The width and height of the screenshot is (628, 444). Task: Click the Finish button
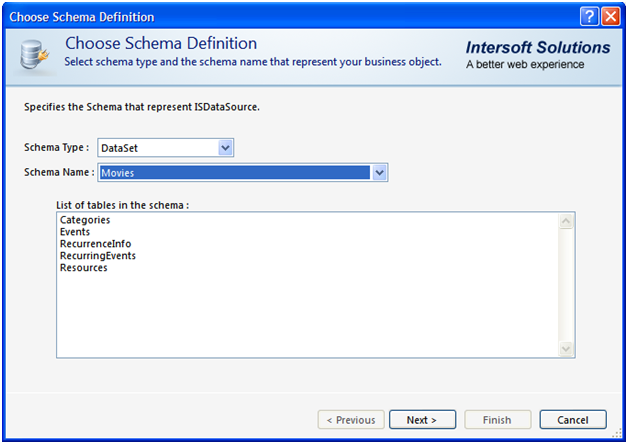click(497, 420)
